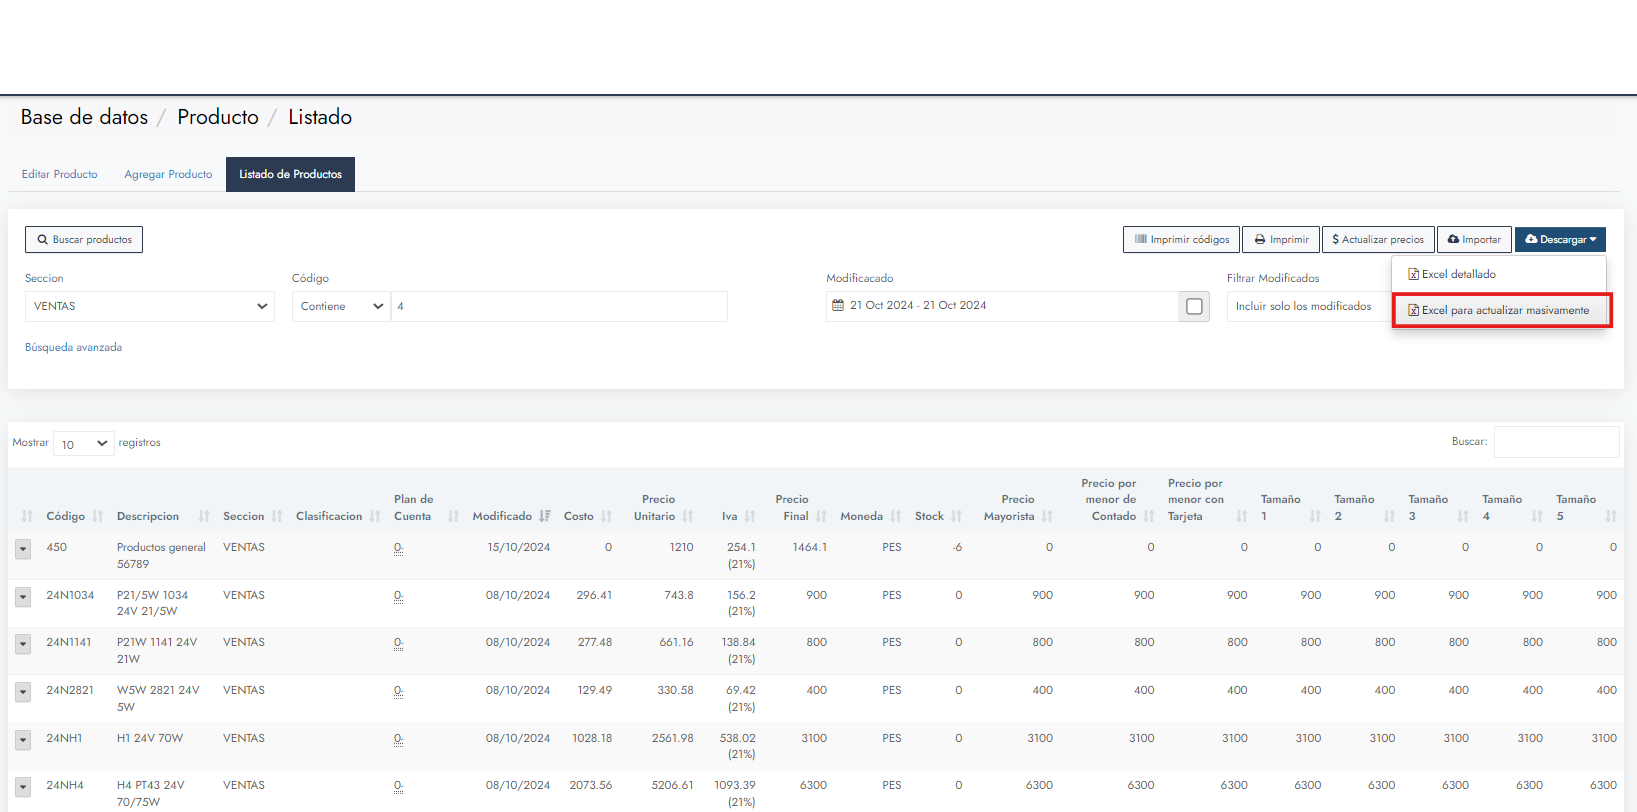
Task: Sort table by Tamaño 3 column
Action: coord(1438,507)
